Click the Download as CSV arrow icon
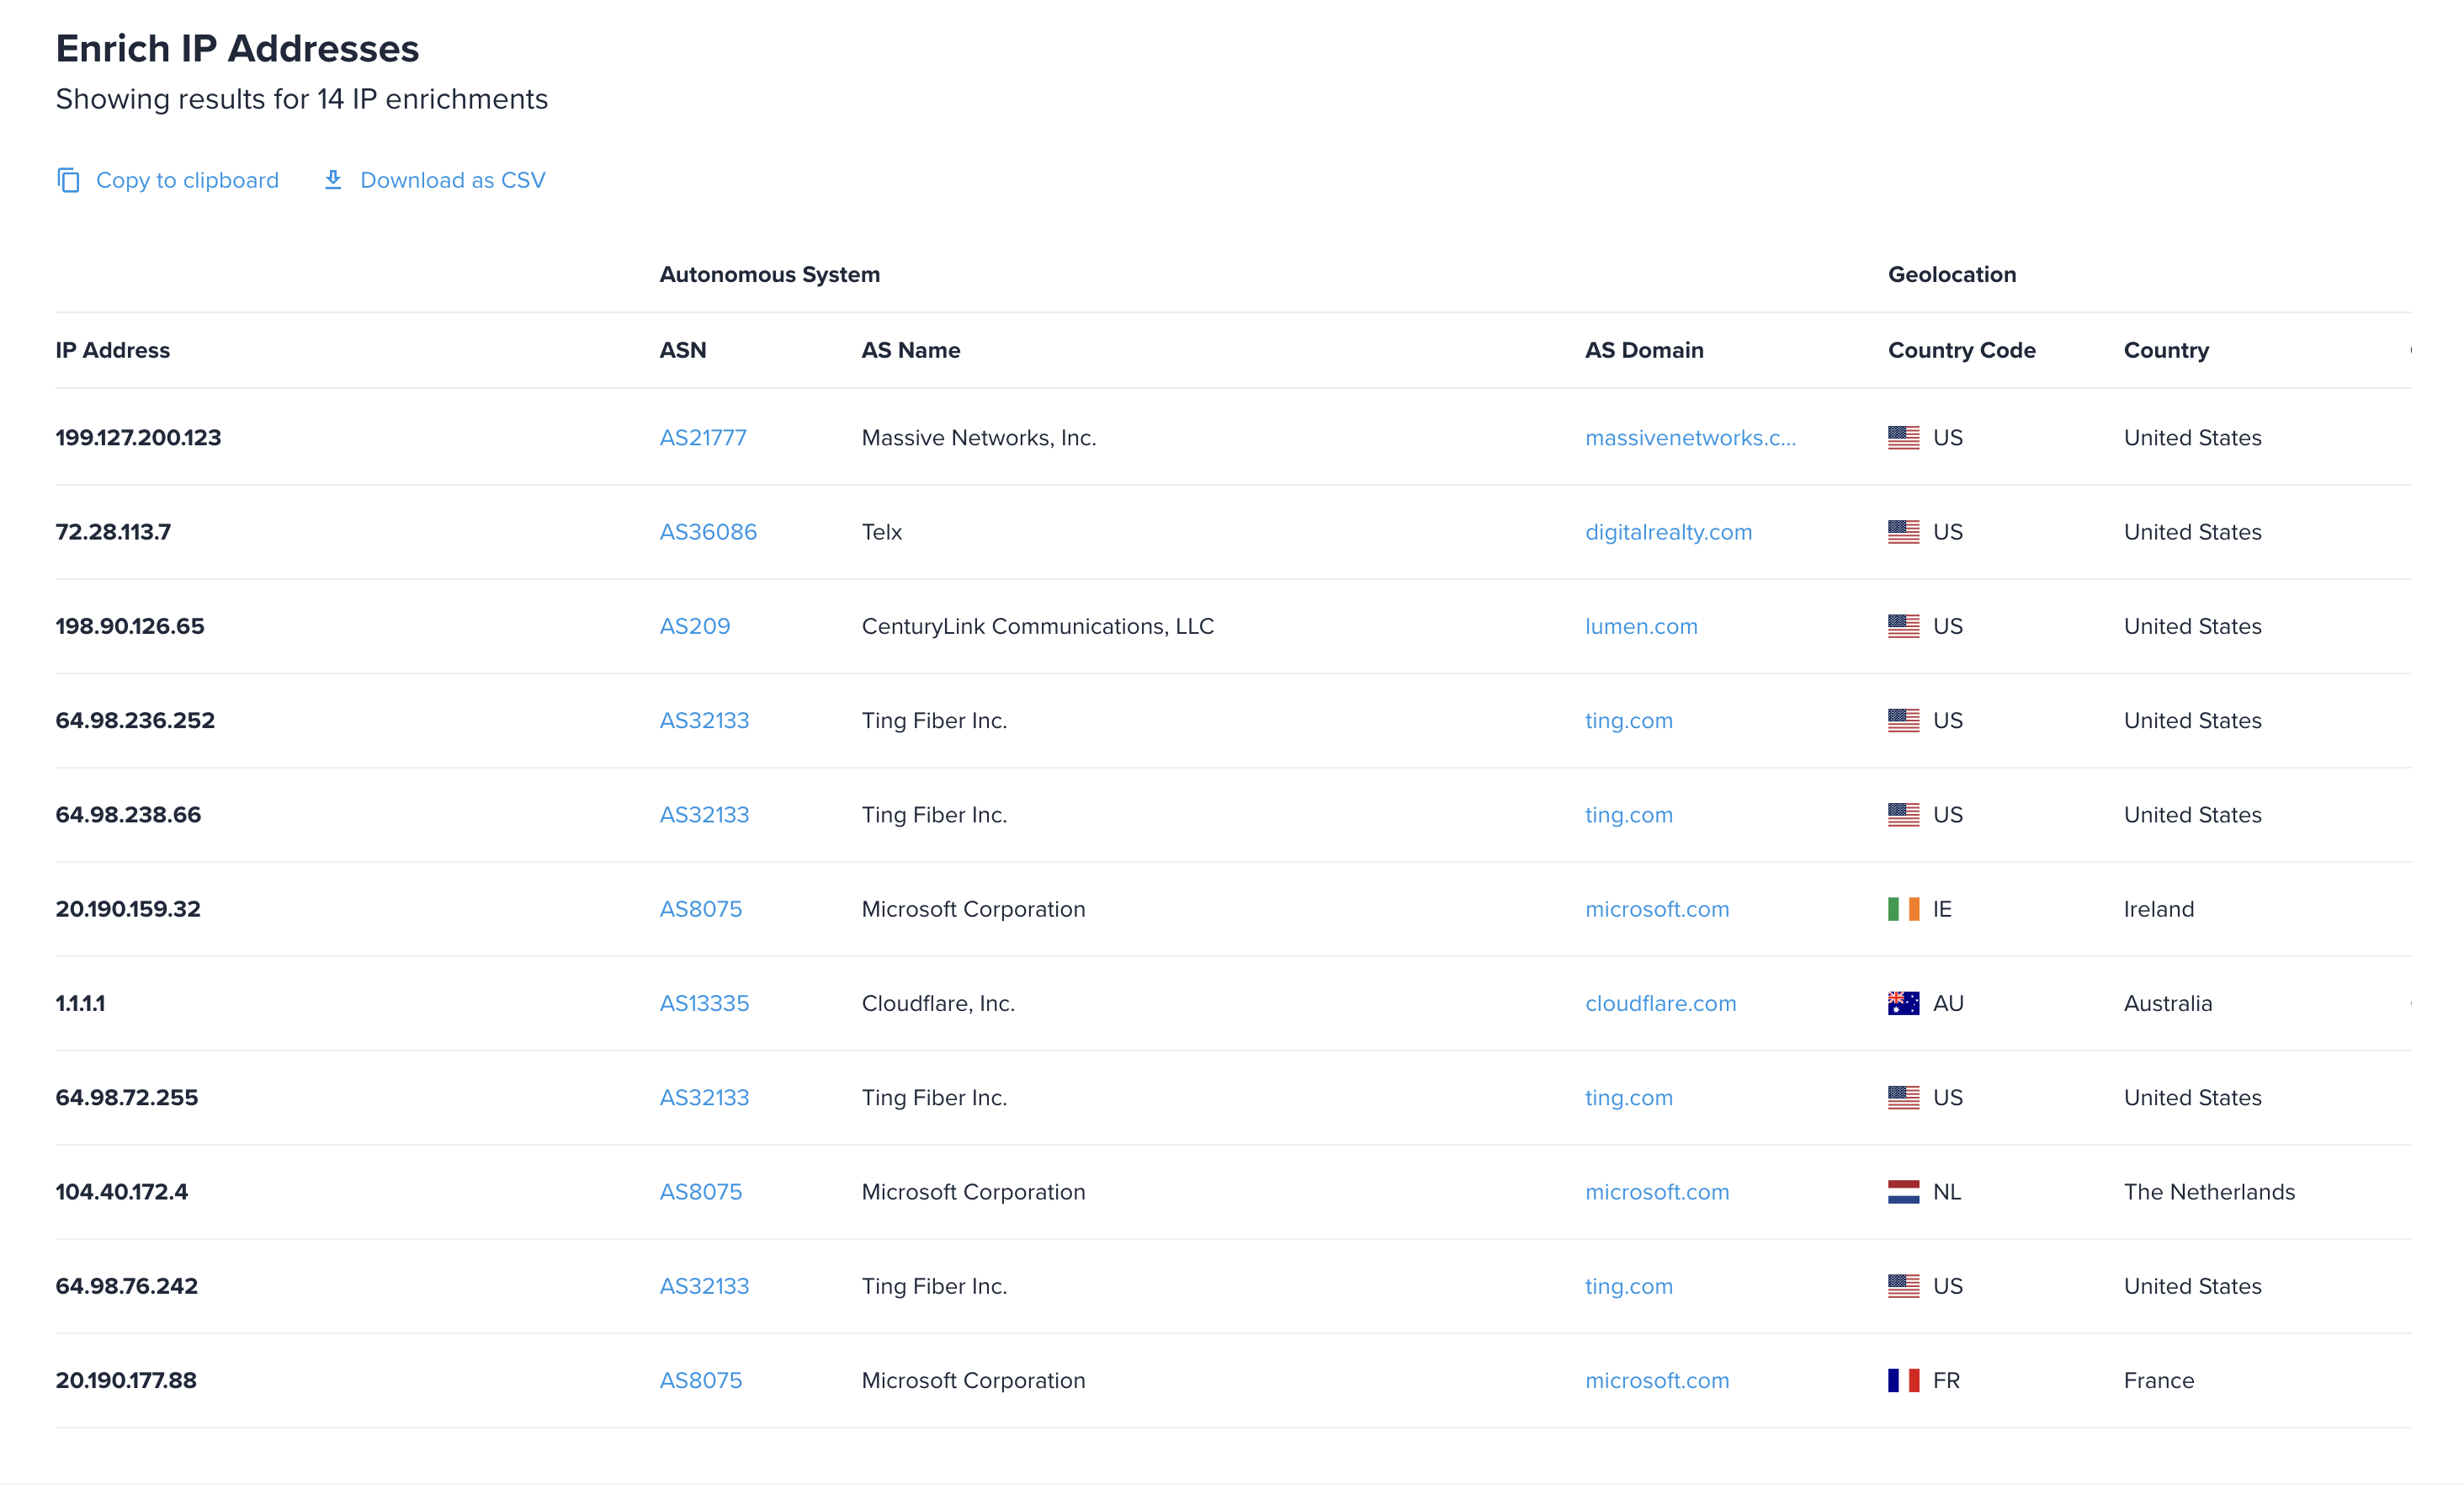The height and width of the screenshot is (1500, 2464). coord(333,180)
